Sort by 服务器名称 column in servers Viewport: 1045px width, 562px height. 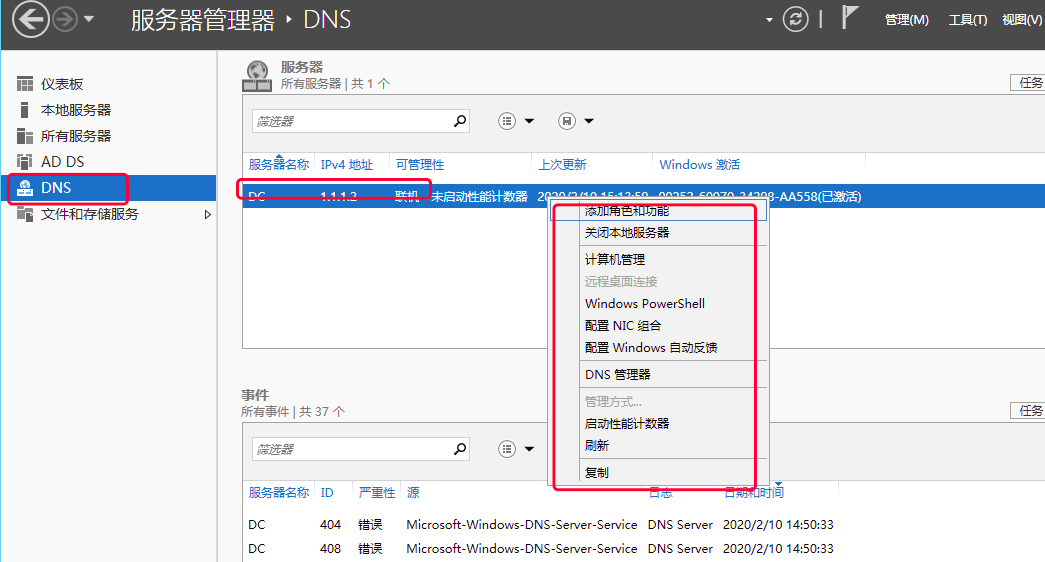coord(279,165)
